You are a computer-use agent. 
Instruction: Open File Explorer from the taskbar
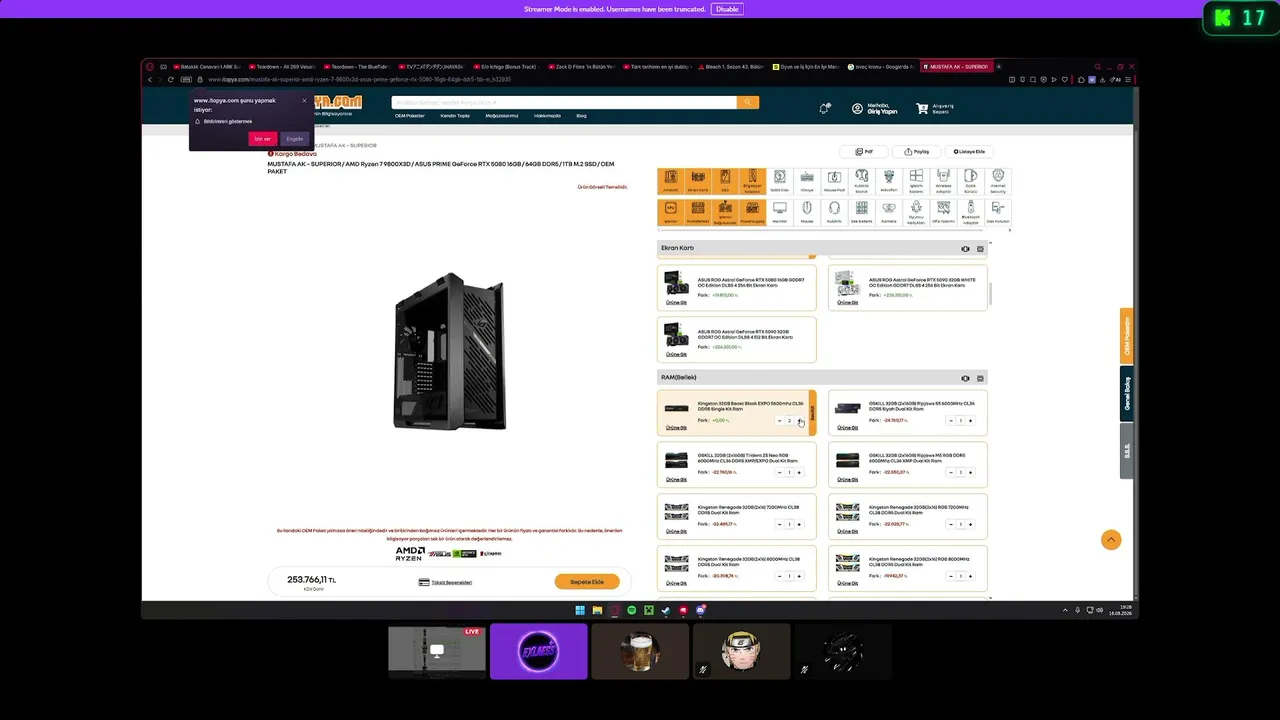pos(597,610)
